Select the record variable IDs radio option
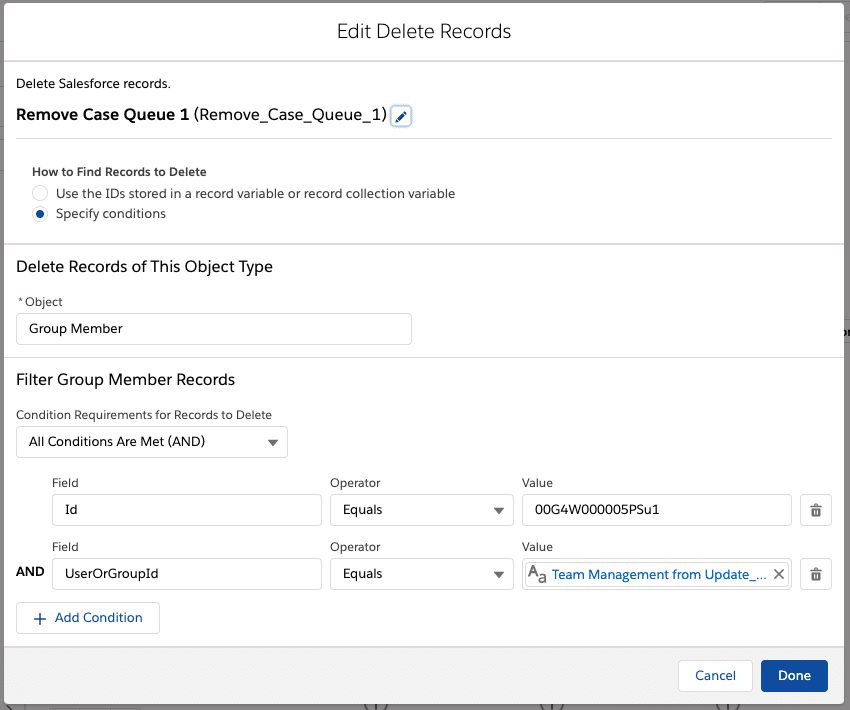The height and width of the screenshot is (710, 850). (x=40, y=193)
